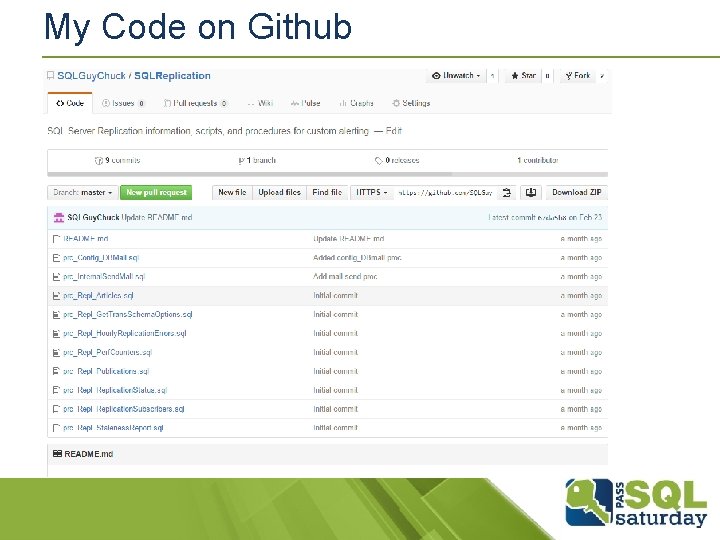Open the Update README.md latest commit message
Screen dimensions: 720x540
pyautogui.click(x=157, y=218)
